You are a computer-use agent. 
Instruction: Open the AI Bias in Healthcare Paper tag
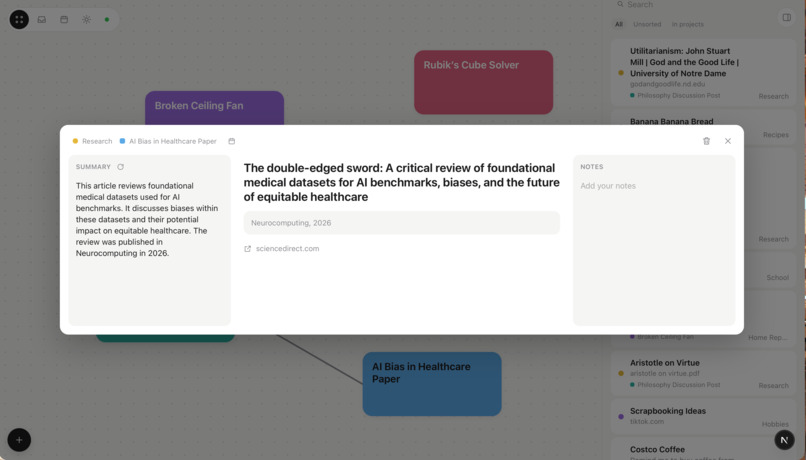click(168, 141)
